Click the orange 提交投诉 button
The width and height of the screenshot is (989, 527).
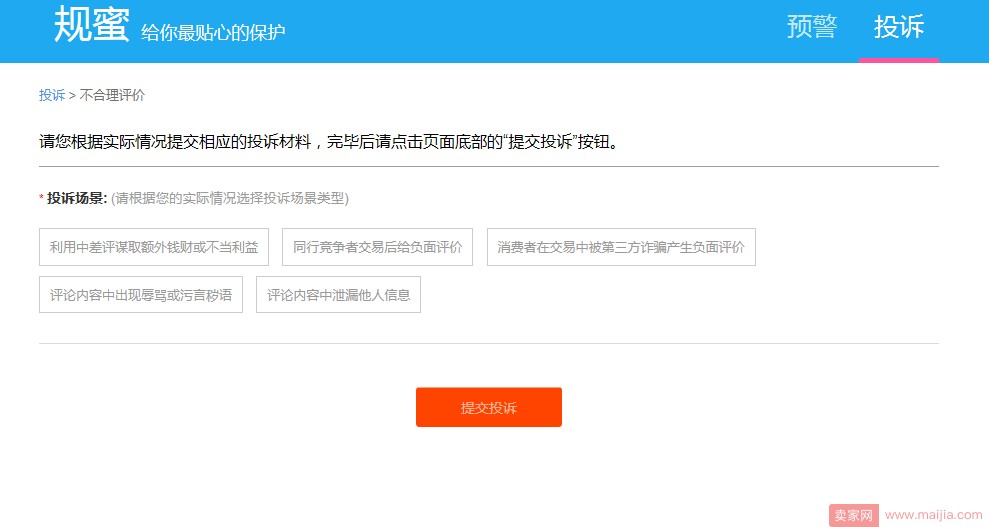[x=489, y=407]
